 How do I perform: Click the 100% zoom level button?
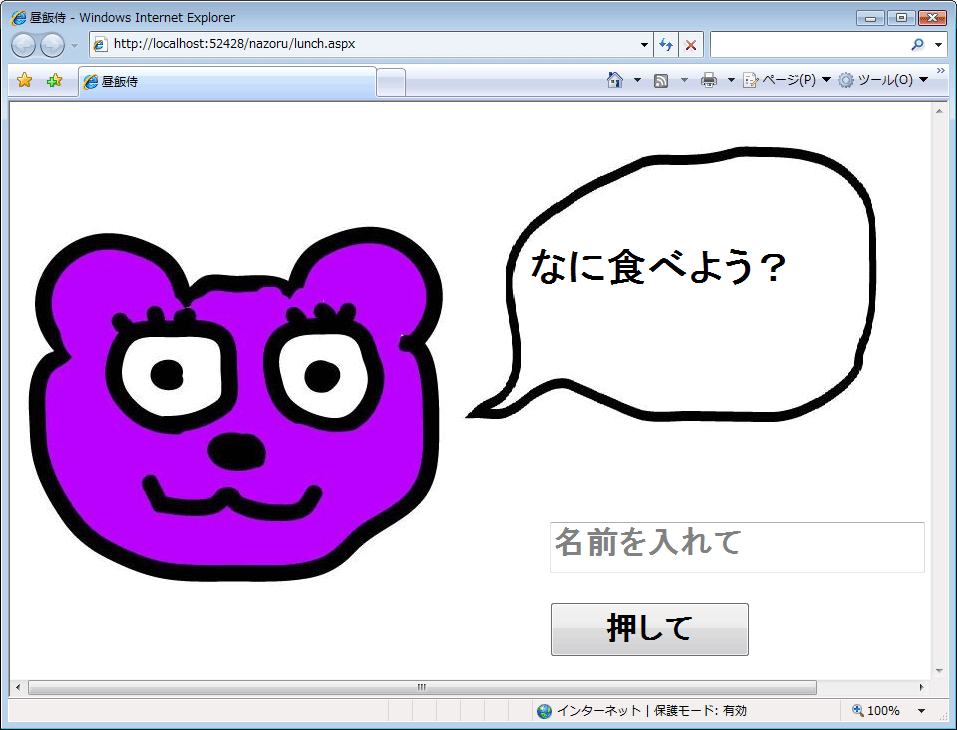pyautogui.click(x=876, y=710)
